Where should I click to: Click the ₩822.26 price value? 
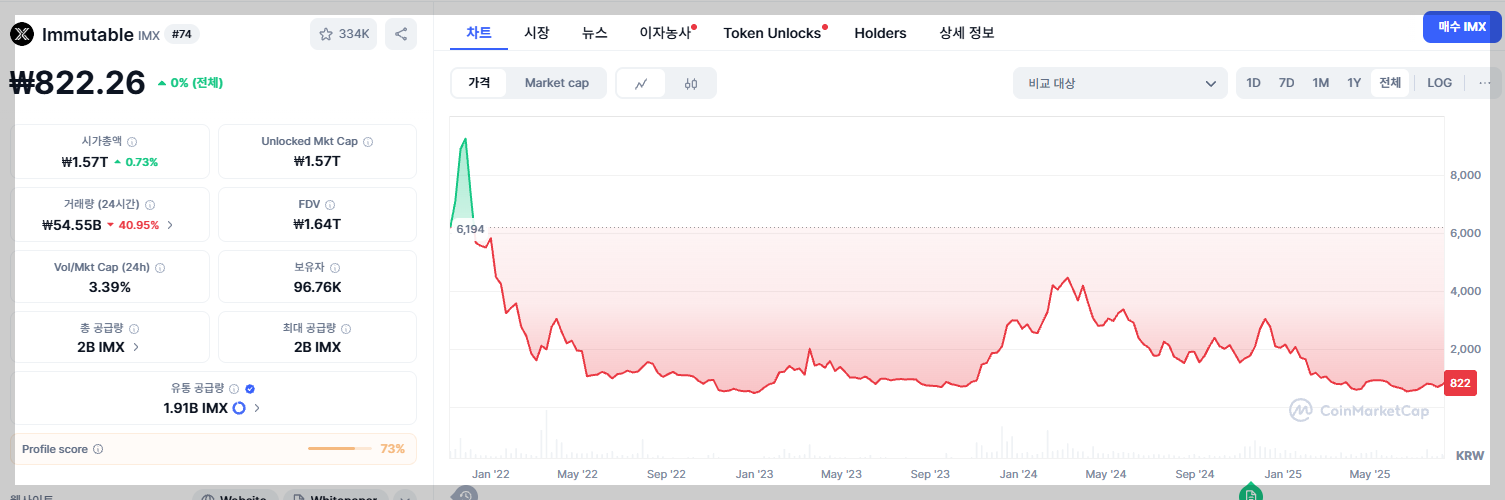coord(78,83)
